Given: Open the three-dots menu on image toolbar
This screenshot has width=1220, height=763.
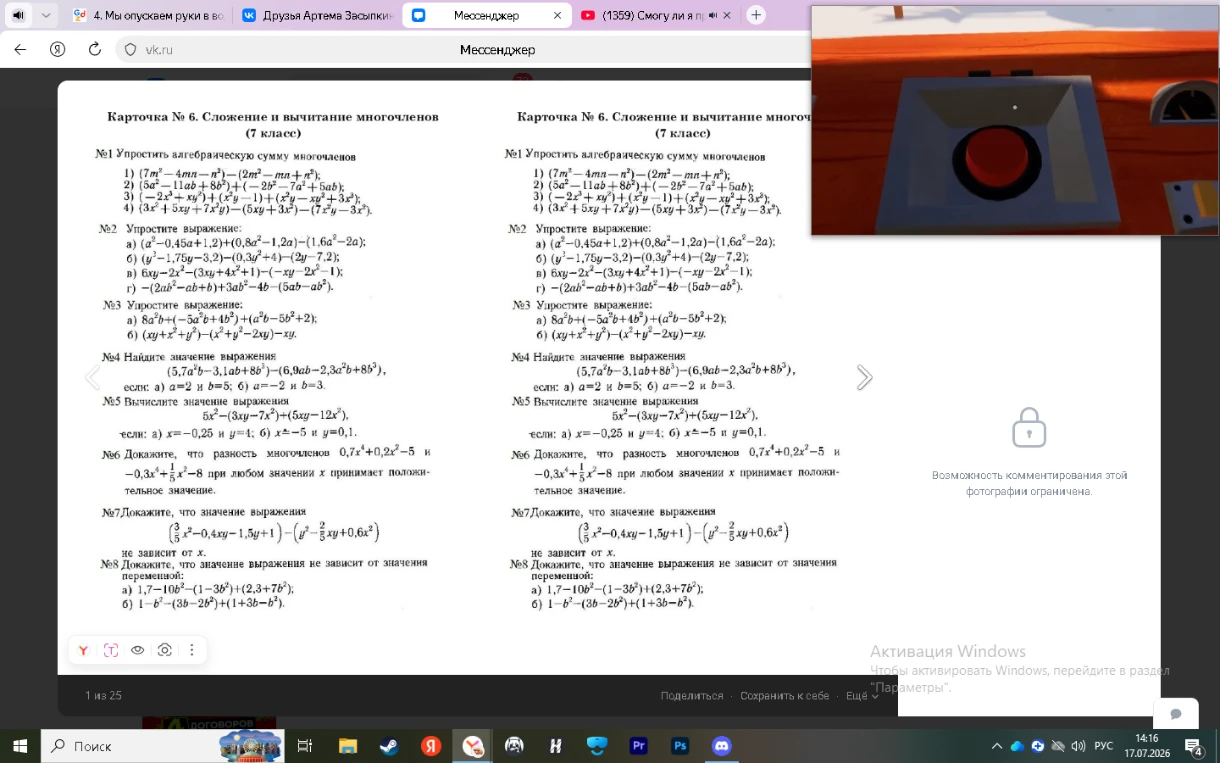Looking at the screenshot, I should tap(192, 651).
